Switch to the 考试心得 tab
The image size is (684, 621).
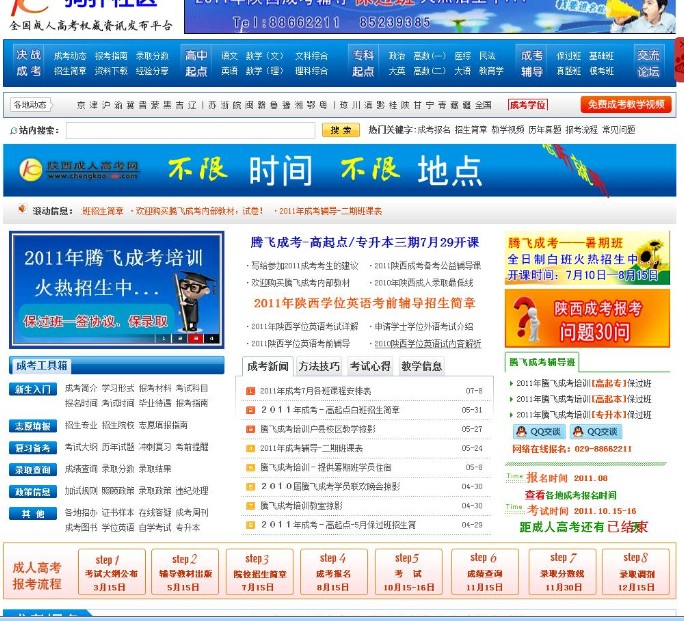point(370,366)
